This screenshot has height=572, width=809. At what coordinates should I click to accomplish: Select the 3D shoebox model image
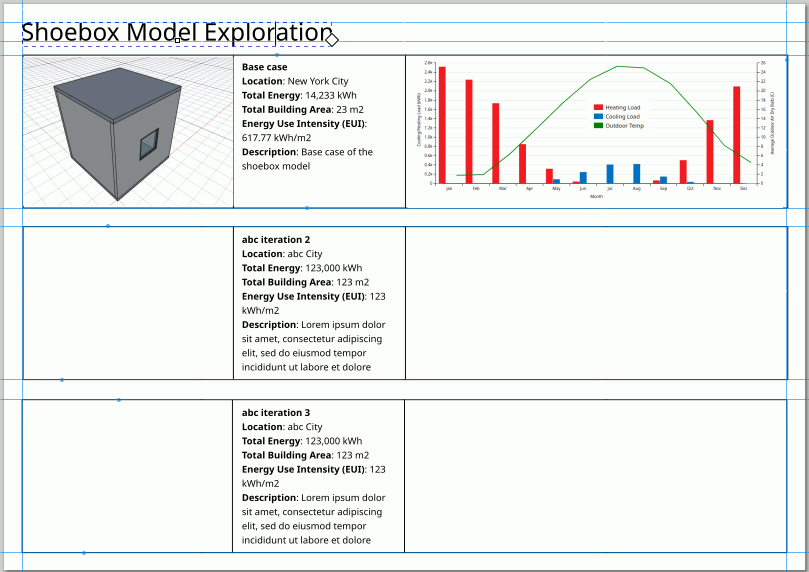coord(127,131)
